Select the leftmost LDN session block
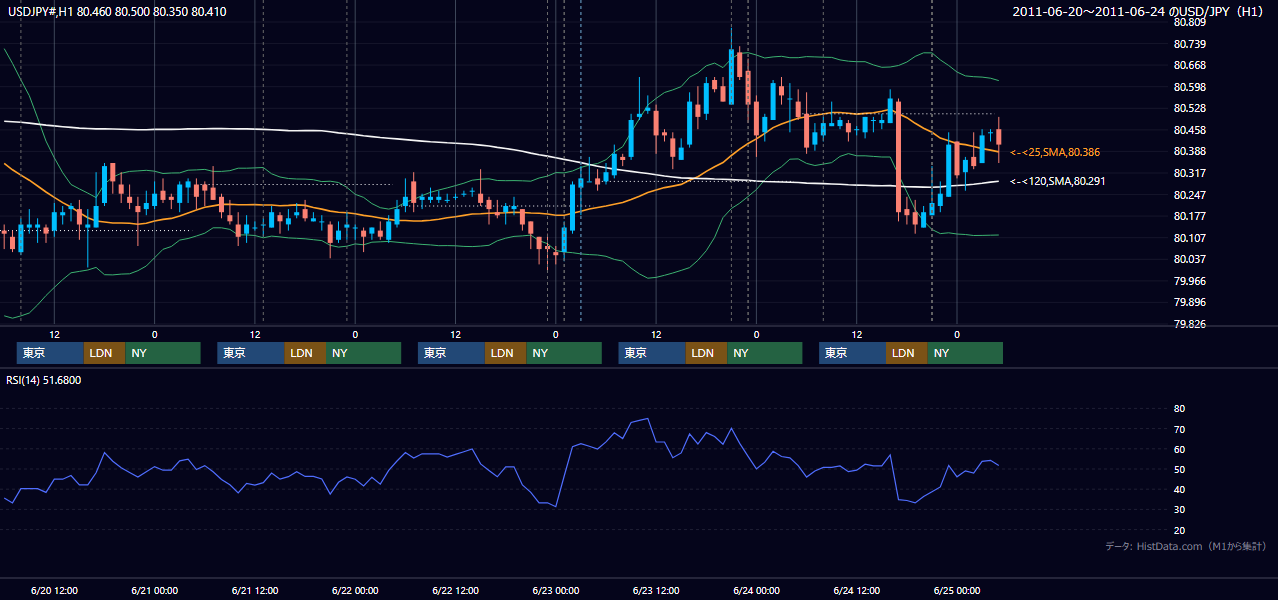Image resolution: width=1278 pixels, height=600 pixels. (105, 353)
